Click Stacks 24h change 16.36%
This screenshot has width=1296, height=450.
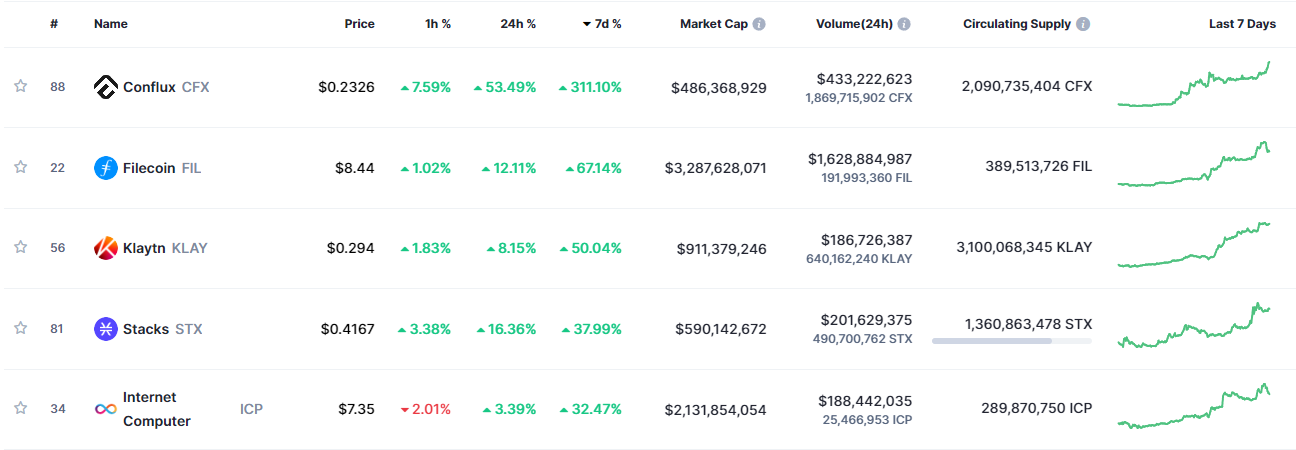click(505, 328)
